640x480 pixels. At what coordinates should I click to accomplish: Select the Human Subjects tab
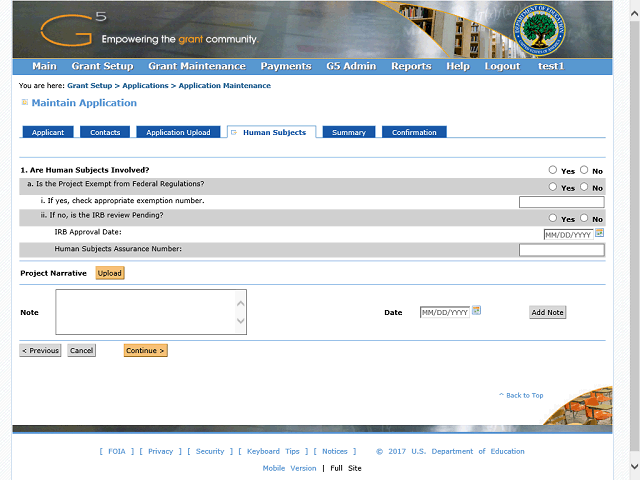[271, 132]
